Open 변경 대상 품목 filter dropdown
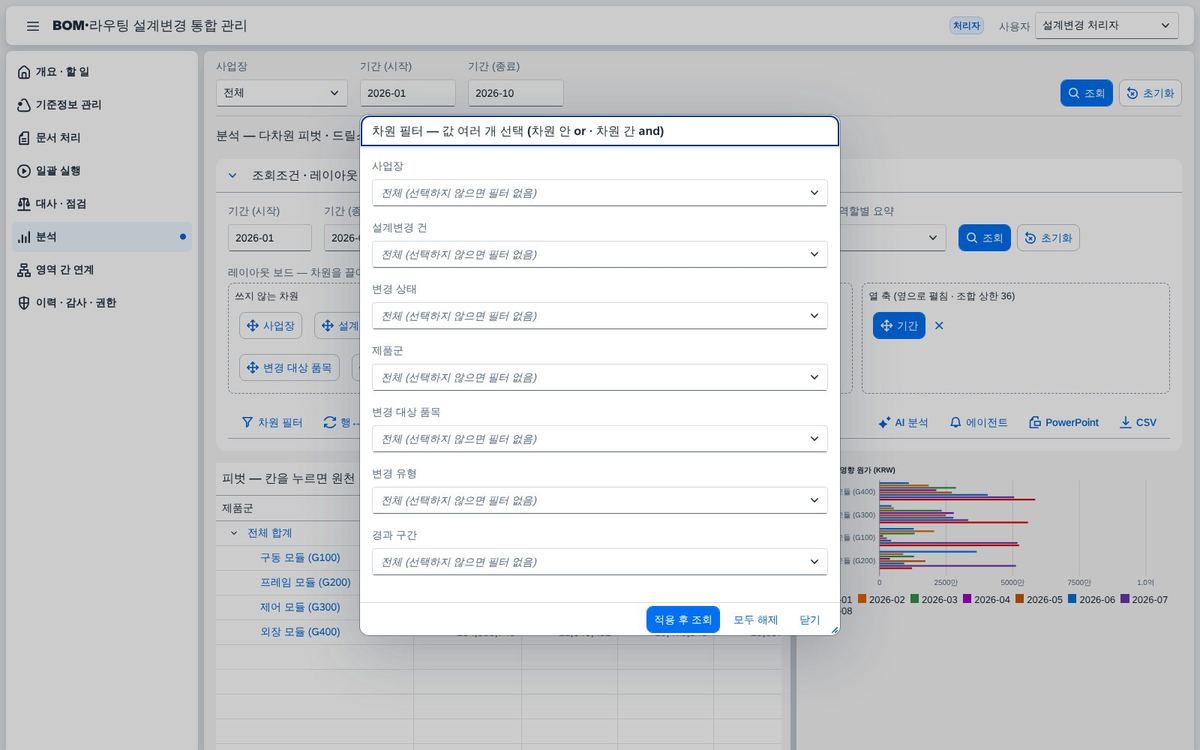Image resolution: width=1200 pixels, height=750 pixels. point(600,439)
